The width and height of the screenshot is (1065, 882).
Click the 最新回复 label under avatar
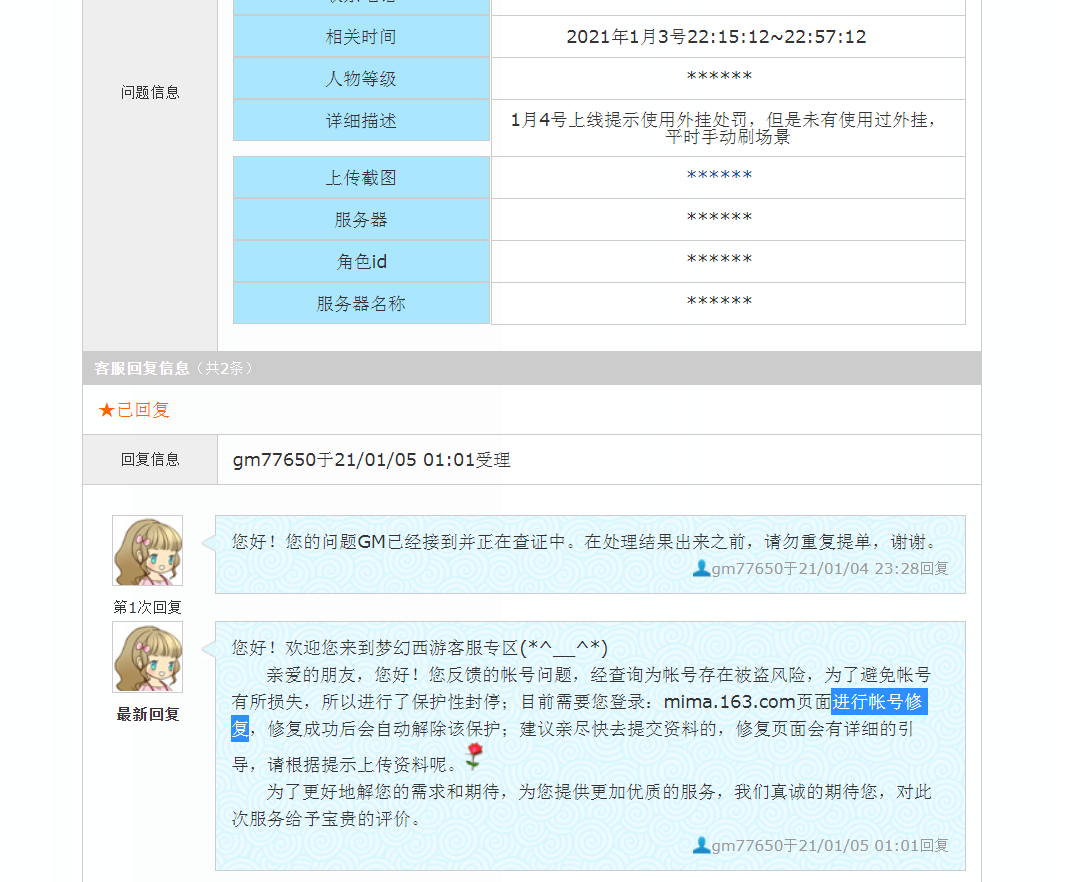pos(148,715)
